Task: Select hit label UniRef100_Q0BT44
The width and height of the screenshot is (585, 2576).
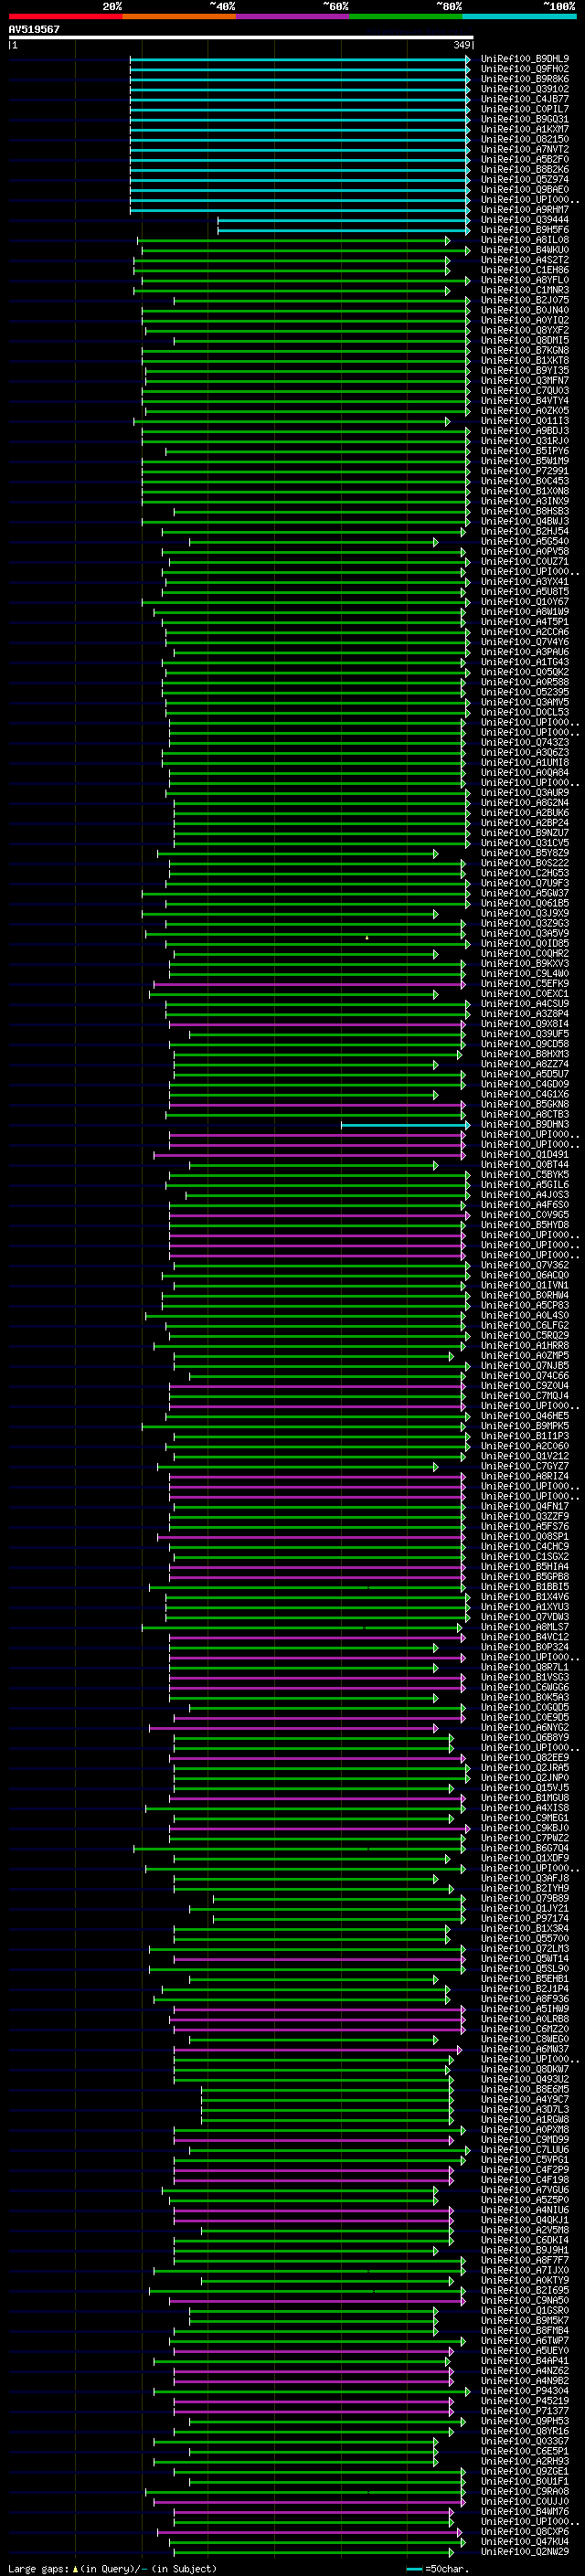Action: tap(524, 1164)
